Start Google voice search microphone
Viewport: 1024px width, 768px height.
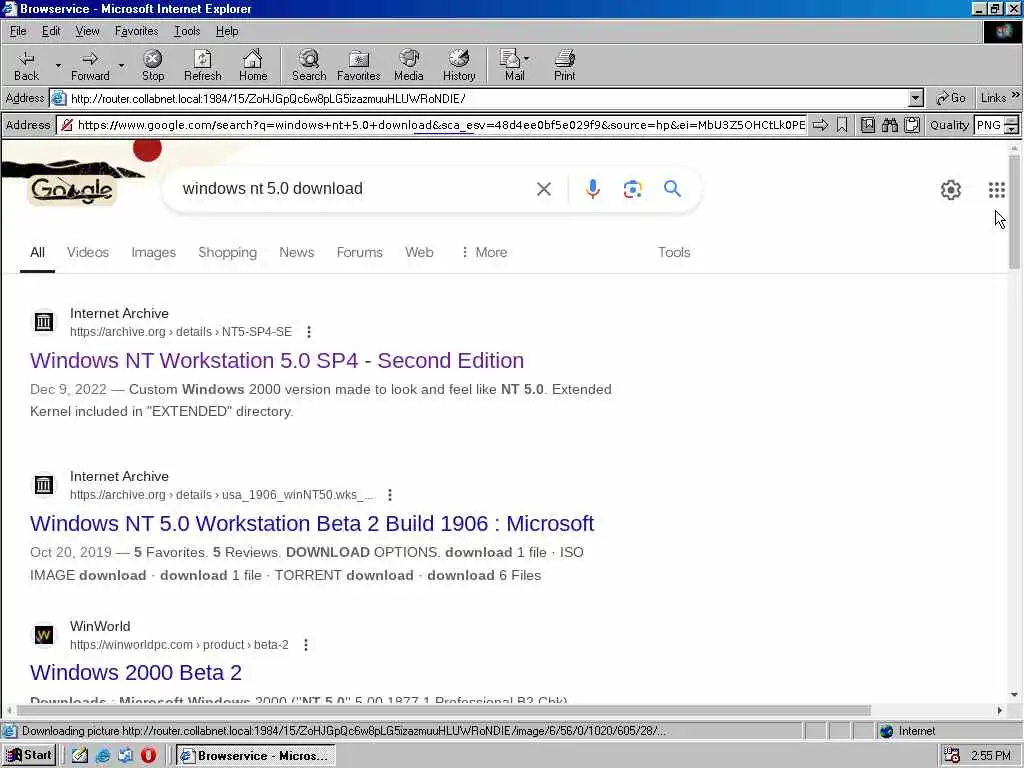(x=592, y=189)
